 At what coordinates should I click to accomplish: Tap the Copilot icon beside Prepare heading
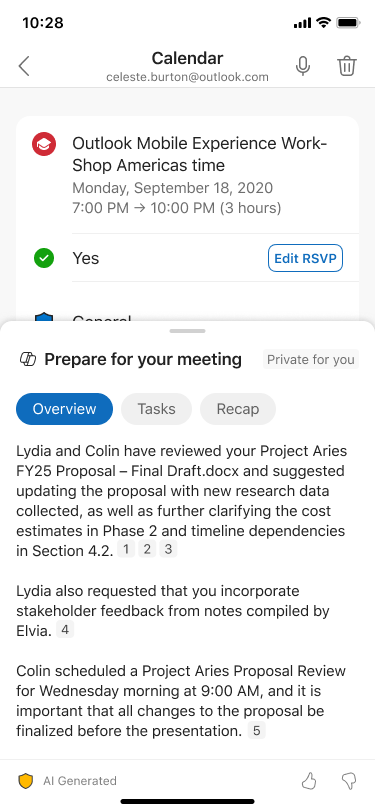click(x=27, y=359)
